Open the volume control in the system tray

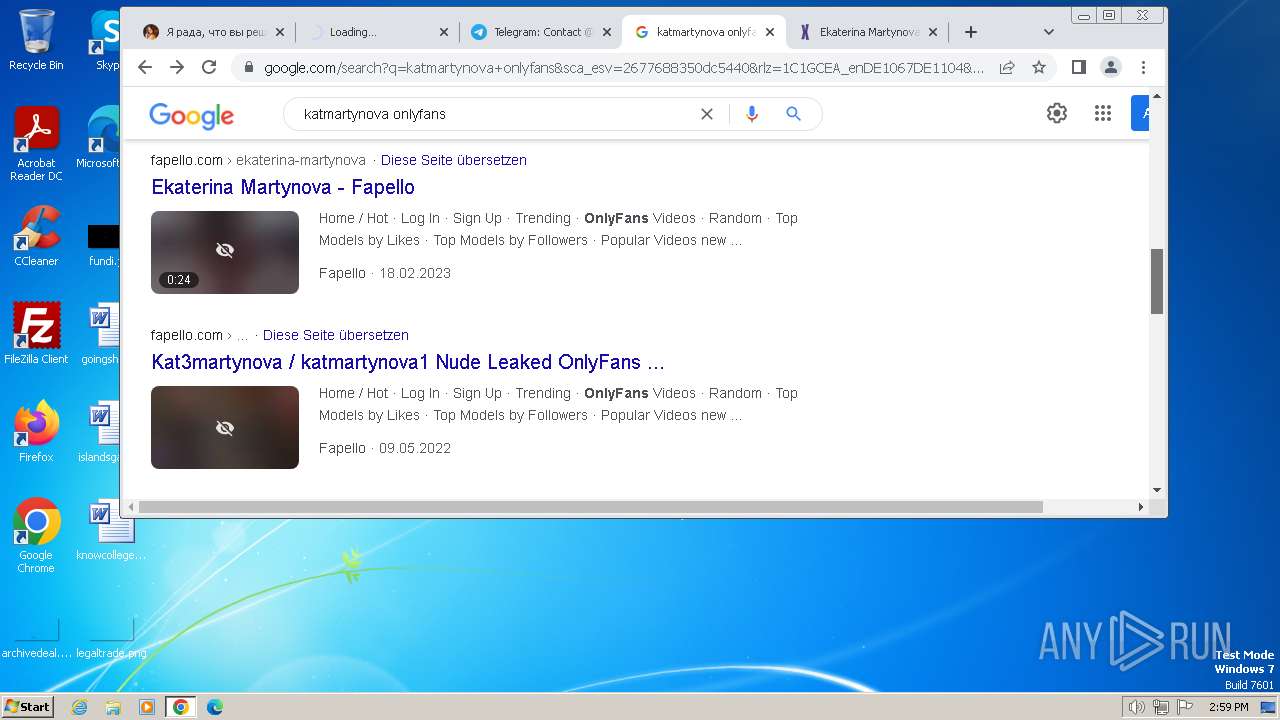click(1136, 707)
